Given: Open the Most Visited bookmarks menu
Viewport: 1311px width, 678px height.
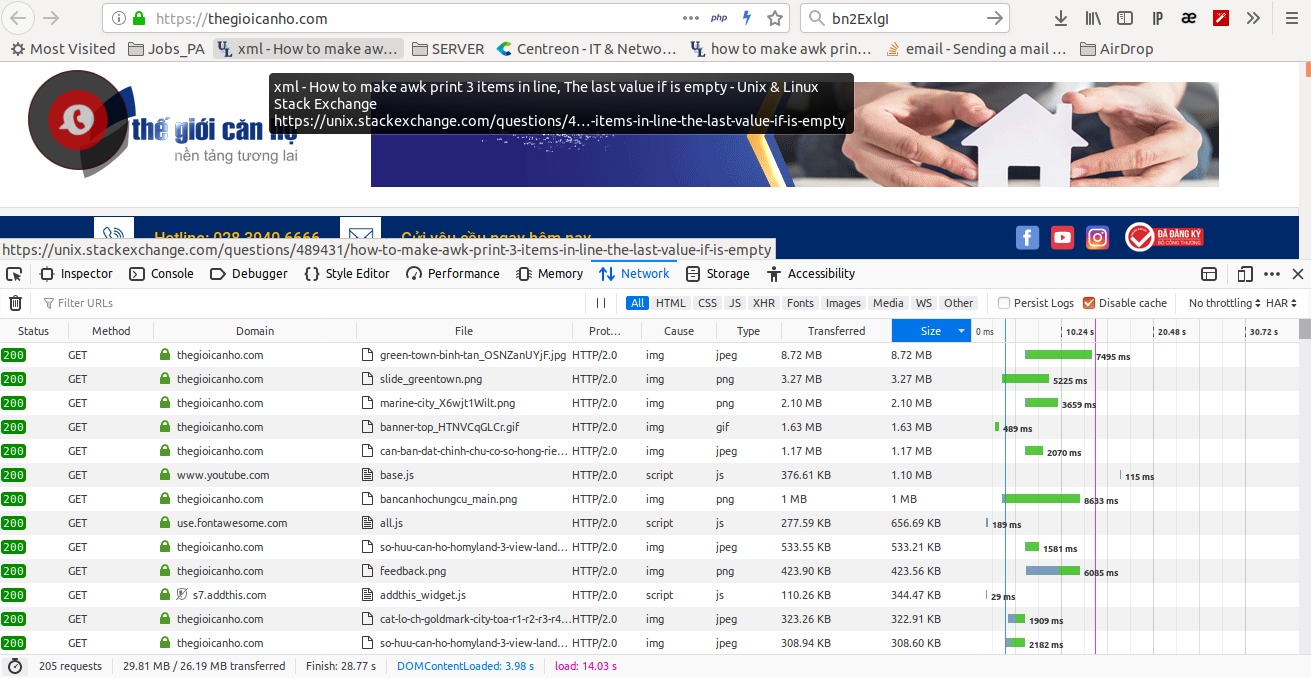Looking at the screenshot, I should coord(63,48).
